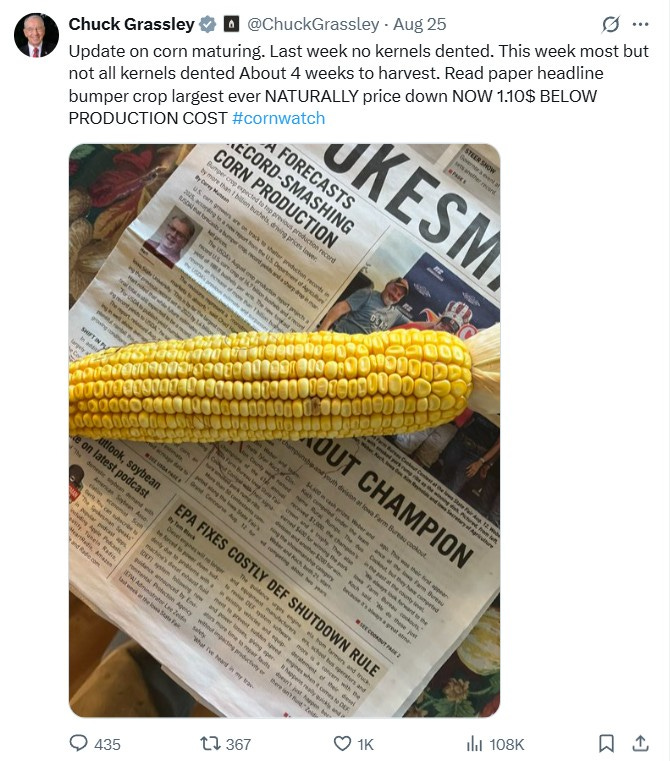Screen dimensions: 670x761
Task: Click the Chuck Grassley display name
Action: 131,24
